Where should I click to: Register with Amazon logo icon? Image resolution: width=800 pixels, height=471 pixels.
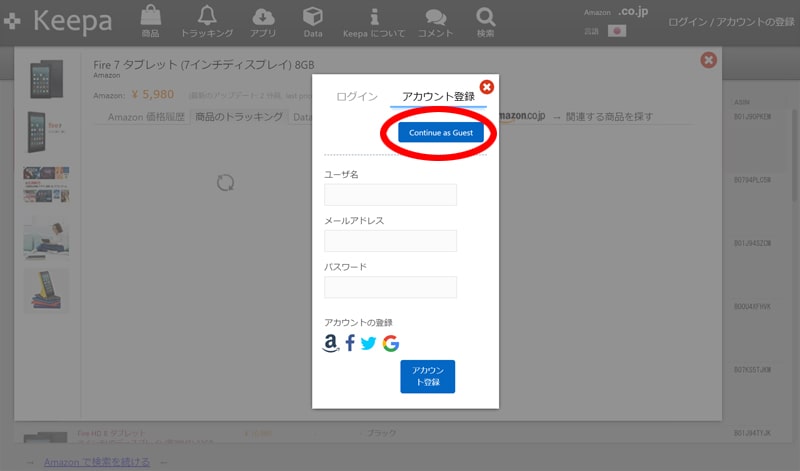[331, 343]
